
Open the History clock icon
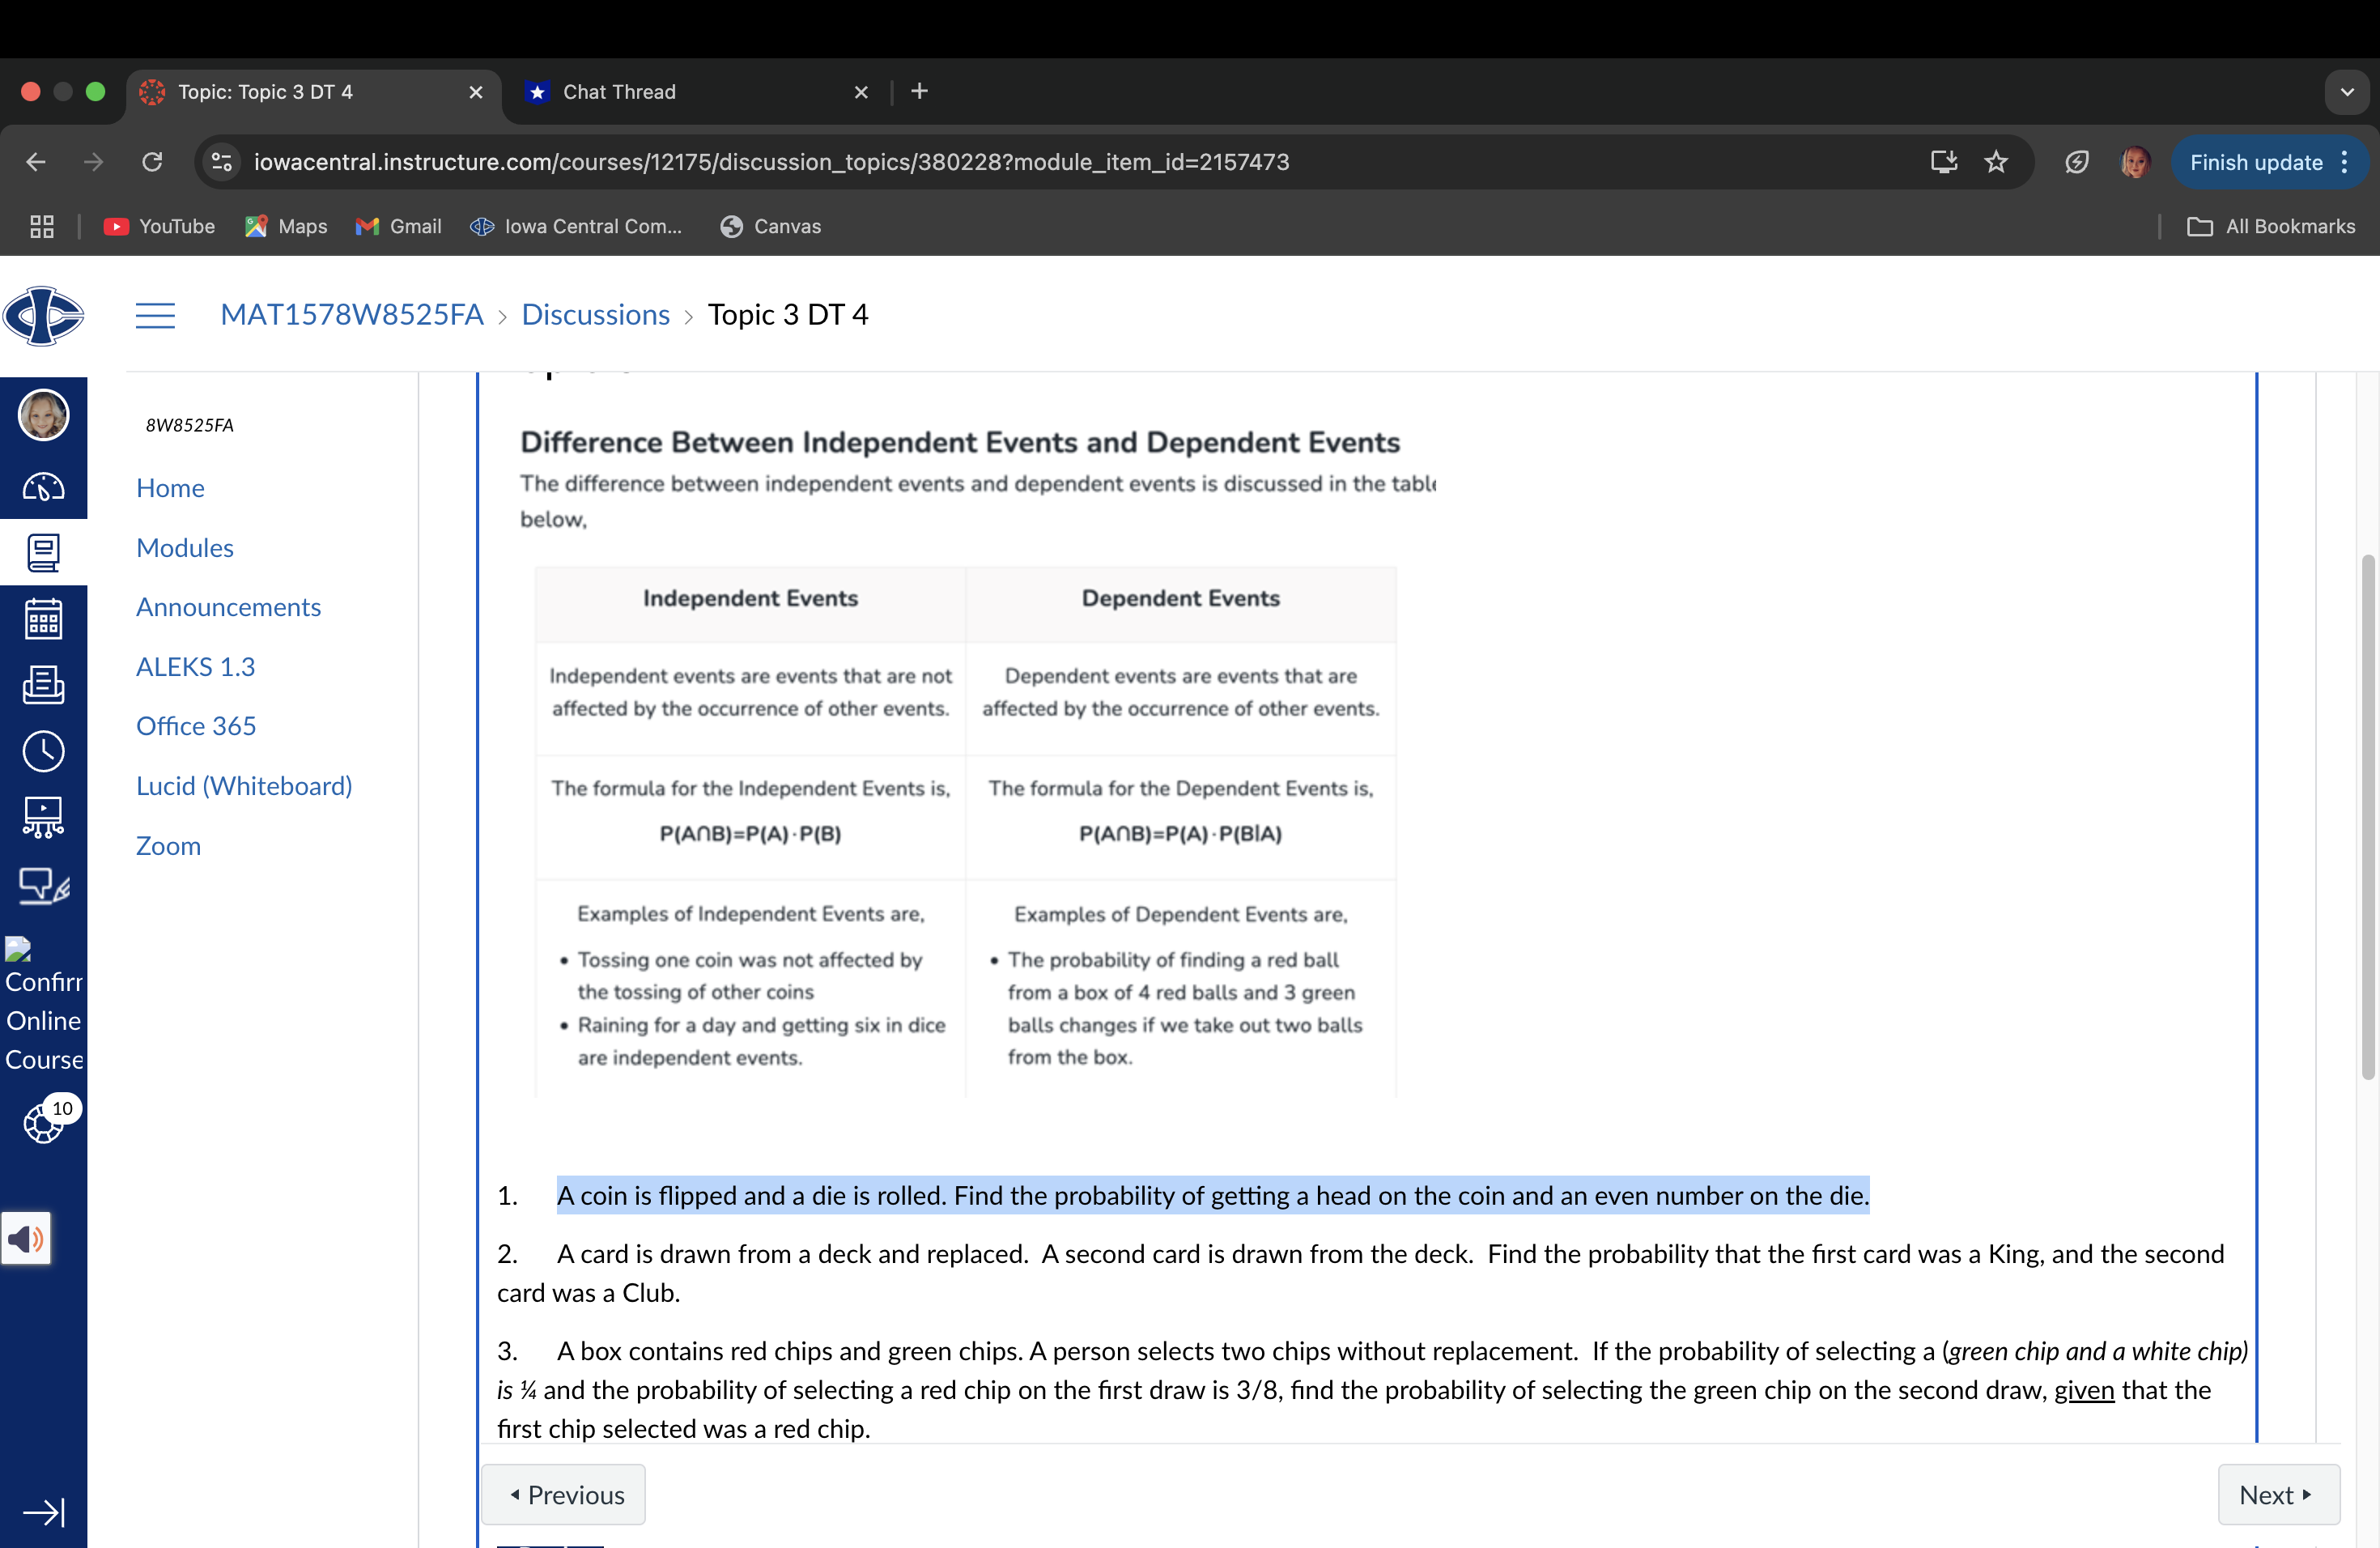pos(43,751)
